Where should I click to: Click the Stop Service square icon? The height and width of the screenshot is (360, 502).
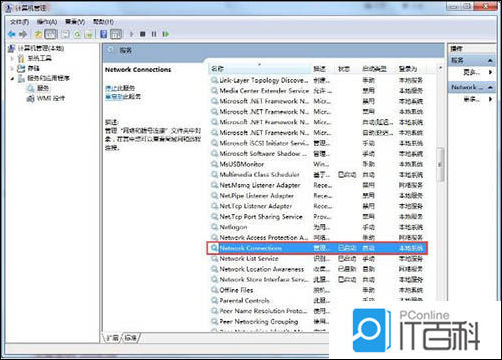click(143, 34)
